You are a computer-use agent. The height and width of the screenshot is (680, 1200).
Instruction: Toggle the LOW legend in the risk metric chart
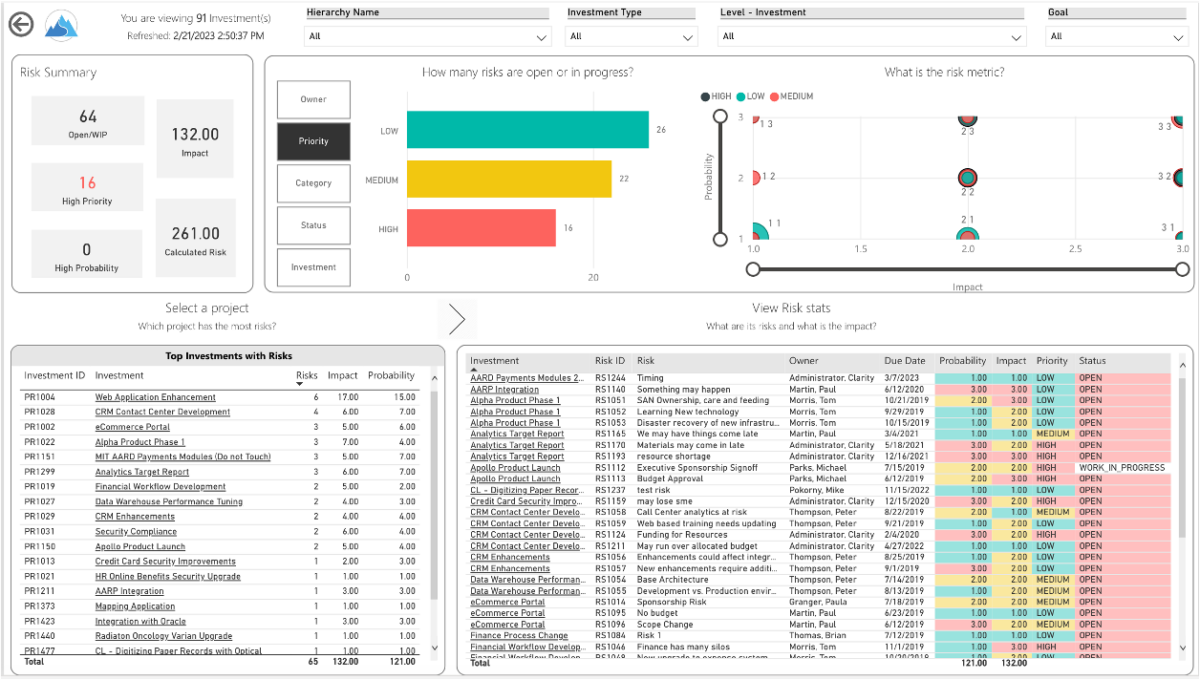click(x=751, y=97)
